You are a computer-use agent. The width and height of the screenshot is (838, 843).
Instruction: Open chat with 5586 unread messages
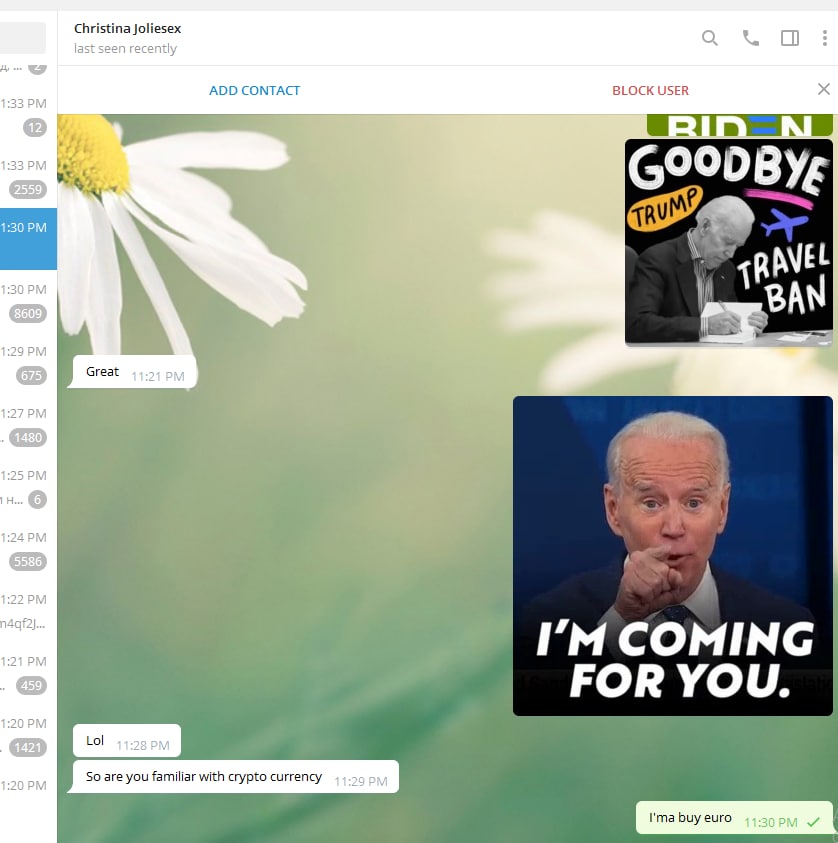(x=28, y=549)
